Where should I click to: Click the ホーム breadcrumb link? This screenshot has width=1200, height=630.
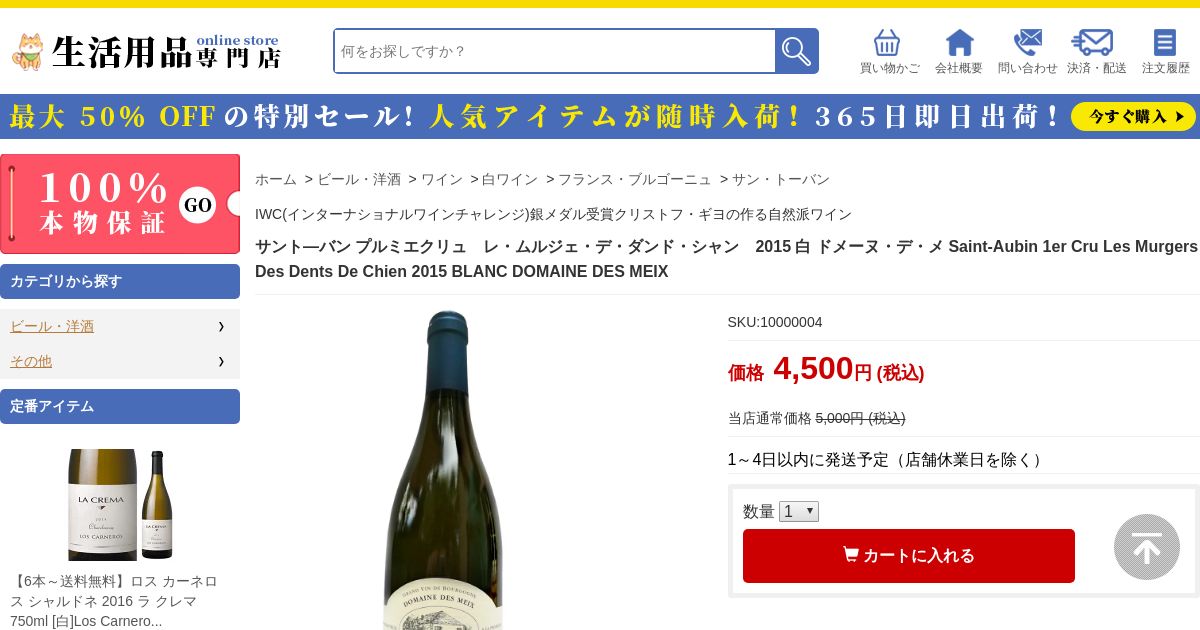276,179
